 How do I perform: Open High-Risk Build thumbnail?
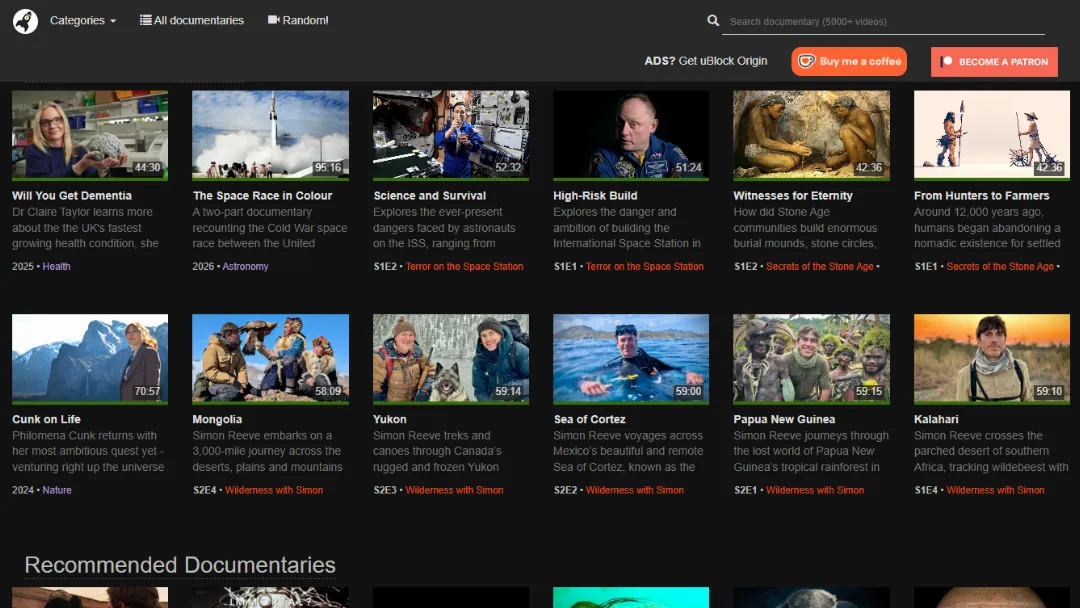pos(631,135)
